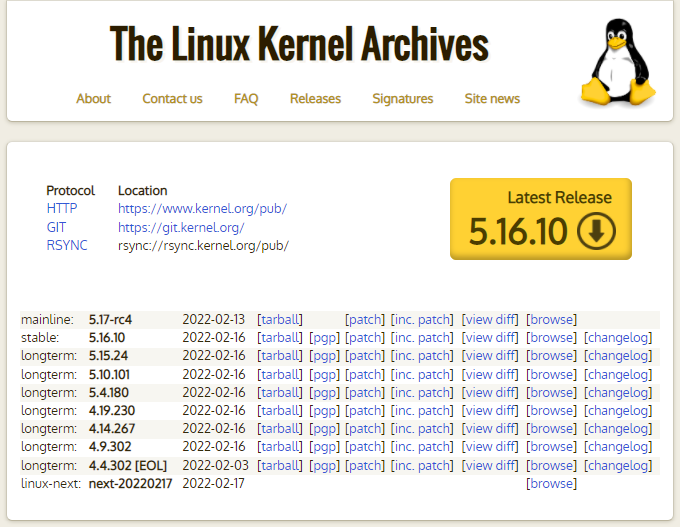Image resolution: width=680 pixels, height=527 pixels.
Task: Select the Location column header
Action: click(x=143, y=190)
